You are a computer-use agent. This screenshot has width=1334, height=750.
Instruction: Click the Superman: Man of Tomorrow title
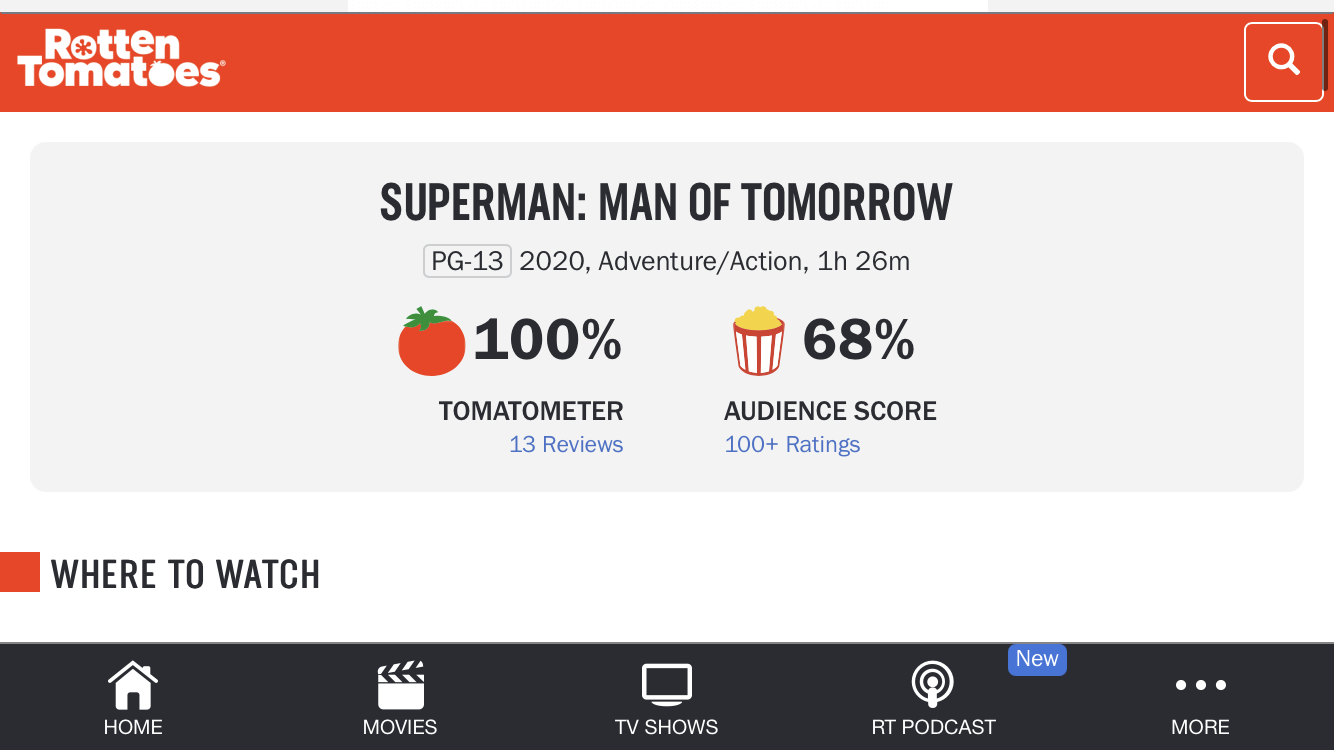point(666,203)
